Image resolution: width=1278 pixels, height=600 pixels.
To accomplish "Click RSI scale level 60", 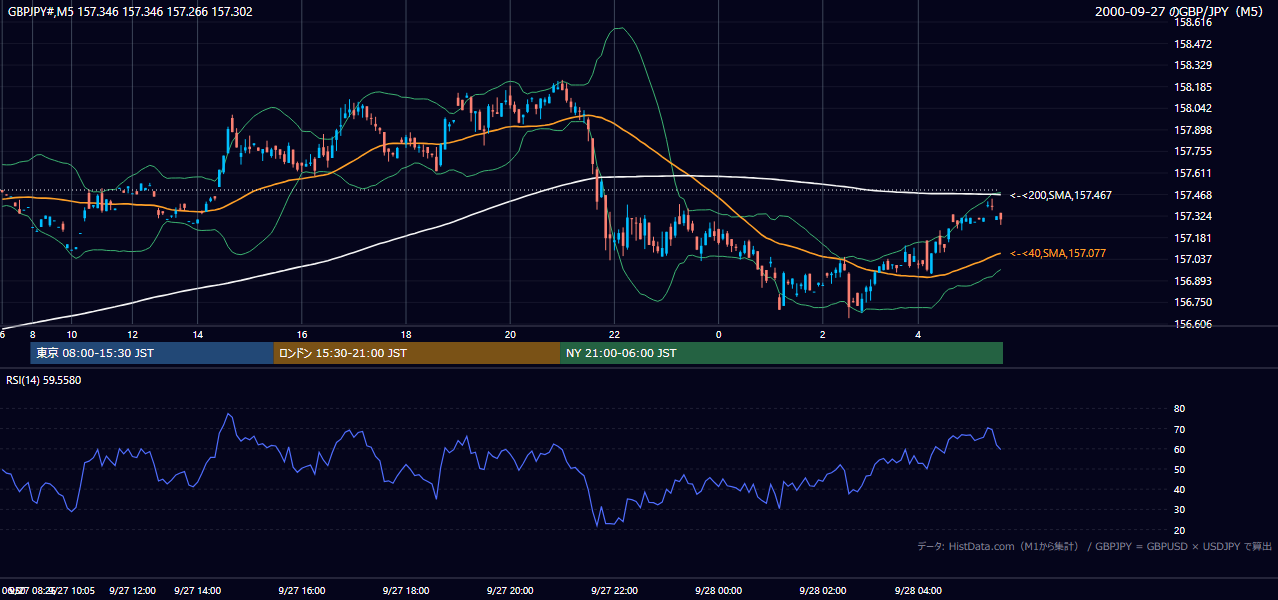I will point(1179,449).
